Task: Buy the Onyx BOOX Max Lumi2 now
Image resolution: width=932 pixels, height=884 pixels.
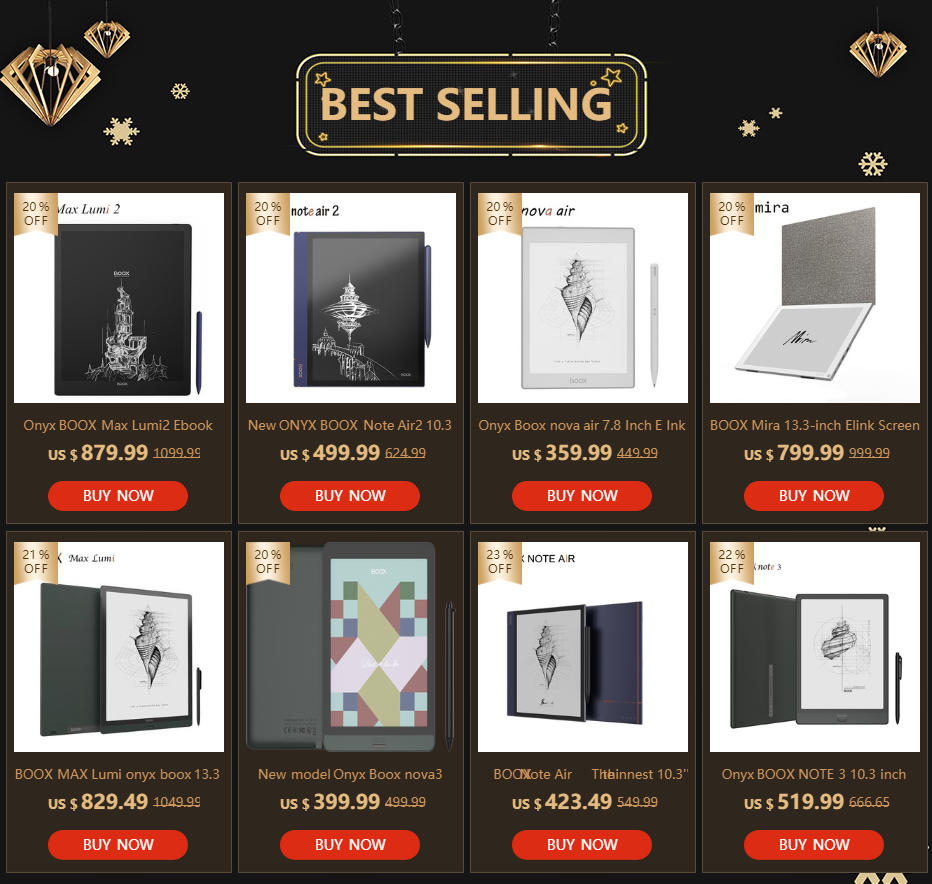Action: click(x=118, y=496)
